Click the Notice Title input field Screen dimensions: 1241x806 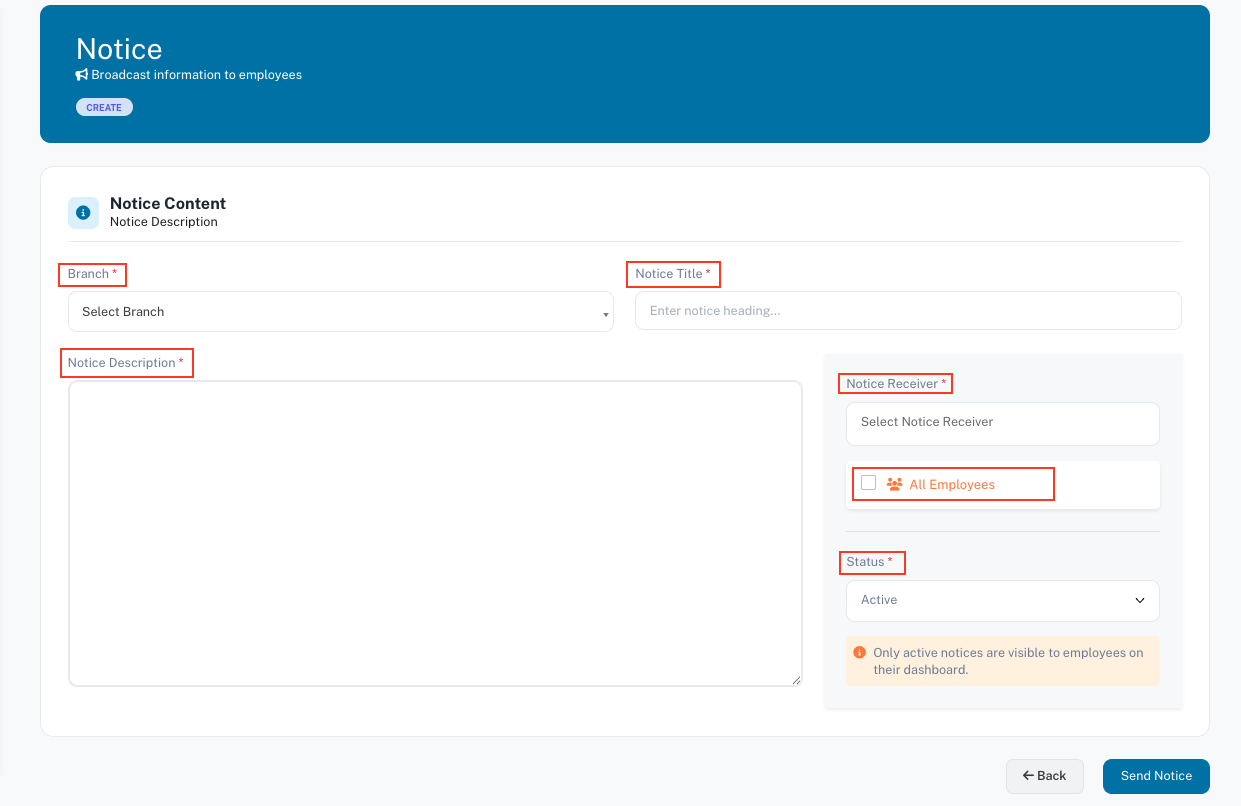[x=907, y=311]
